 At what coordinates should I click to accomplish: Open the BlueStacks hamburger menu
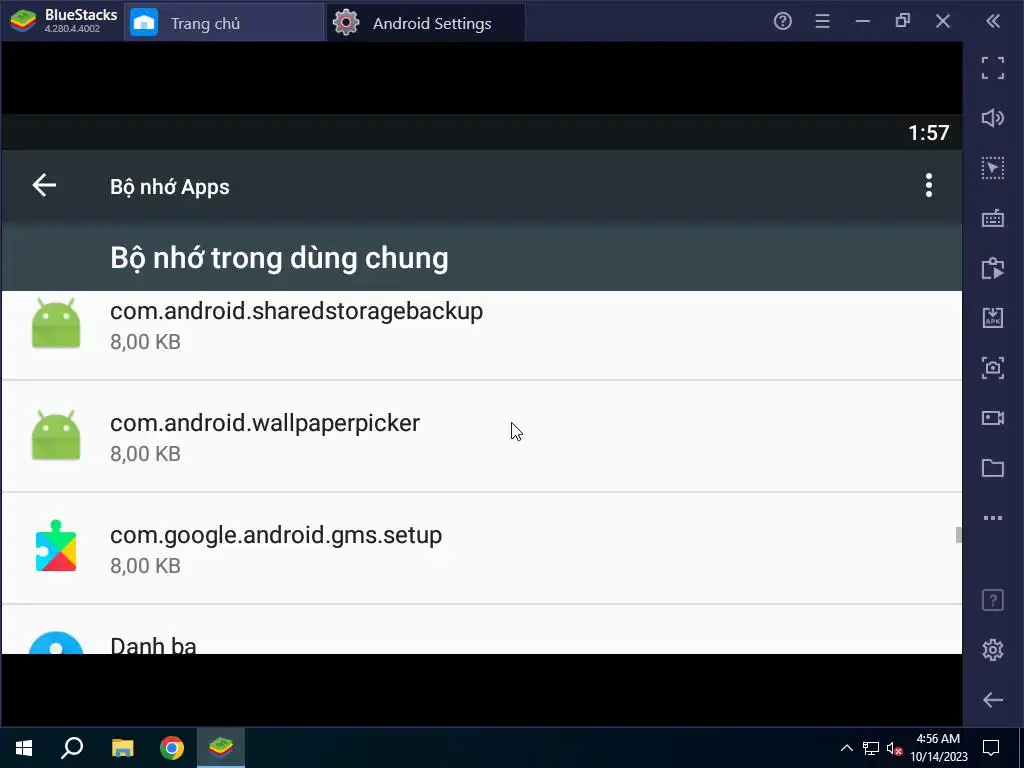tap(822, 22)
